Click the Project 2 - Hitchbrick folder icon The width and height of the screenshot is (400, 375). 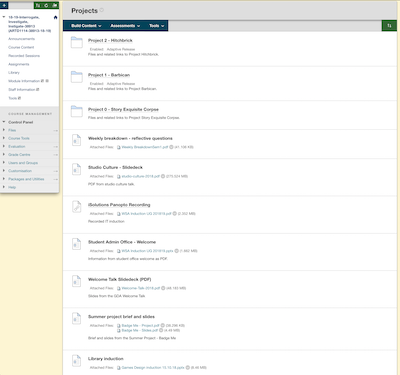77,42
